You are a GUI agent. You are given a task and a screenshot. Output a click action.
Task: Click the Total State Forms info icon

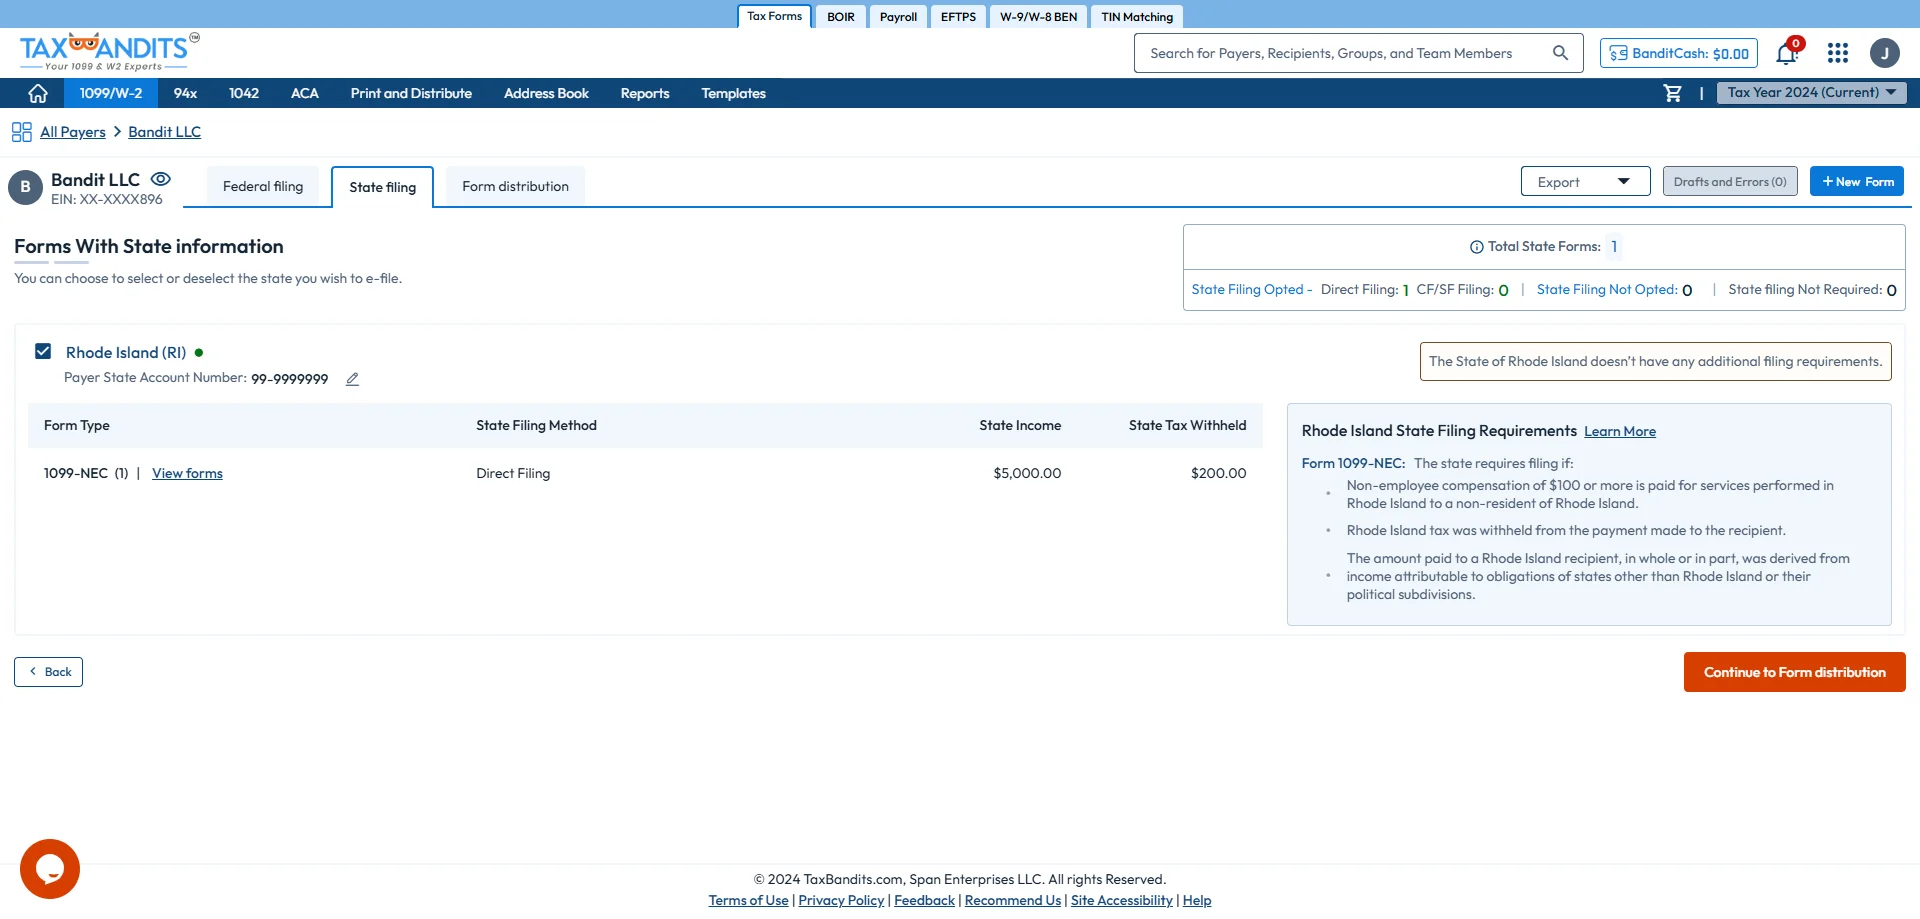pyautogui.click(x=1476, y=247)
